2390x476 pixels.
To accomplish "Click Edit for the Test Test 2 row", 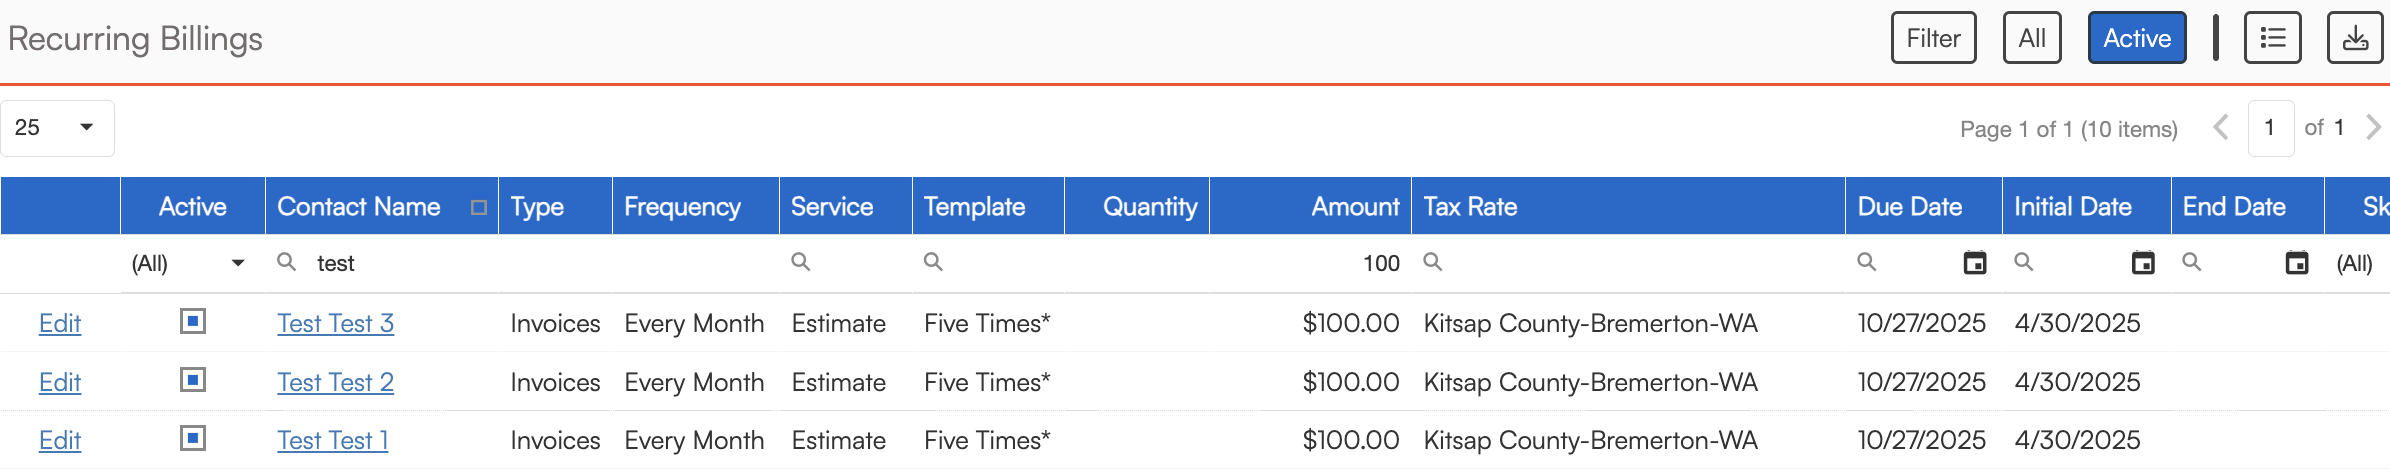I will click(x=60, y=382).
